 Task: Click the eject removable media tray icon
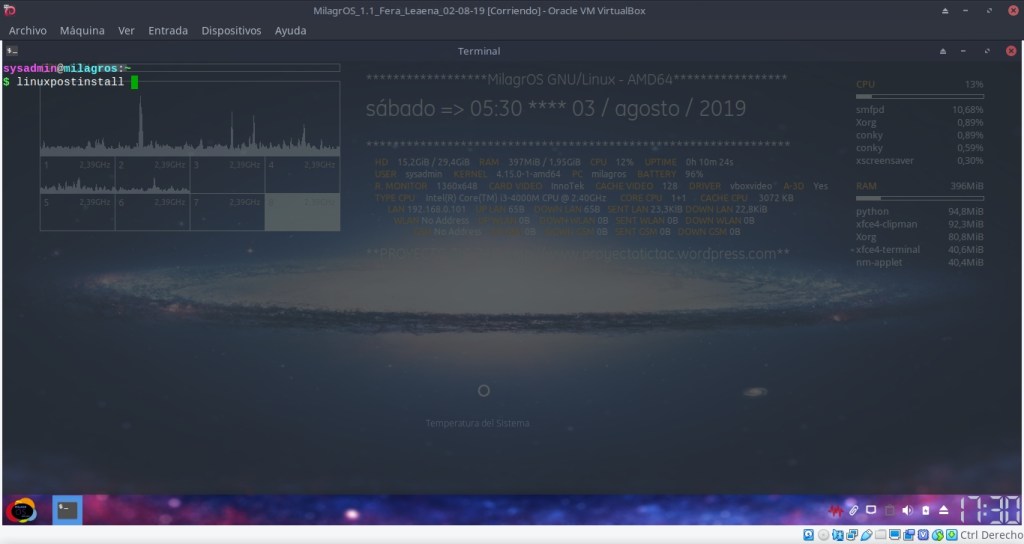coord(944,510)
